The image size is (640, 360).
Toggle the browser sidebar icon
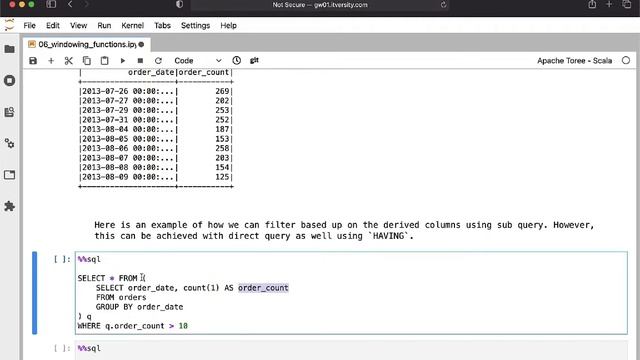coord(51,4)
